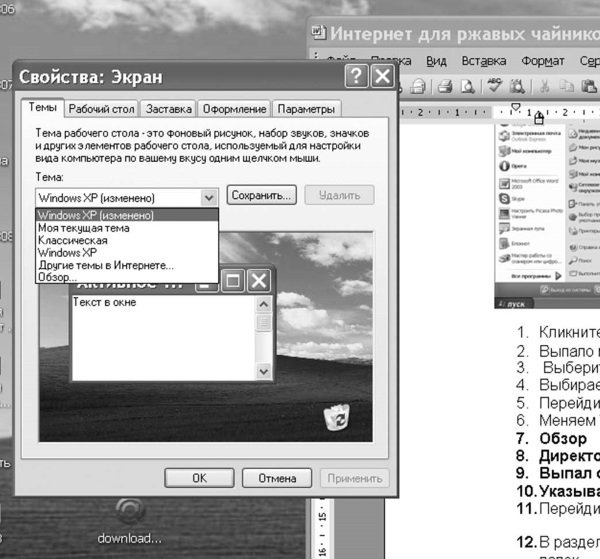Click bold list item 7. Обзор
The image size is (600, 559).
(551, 438)
